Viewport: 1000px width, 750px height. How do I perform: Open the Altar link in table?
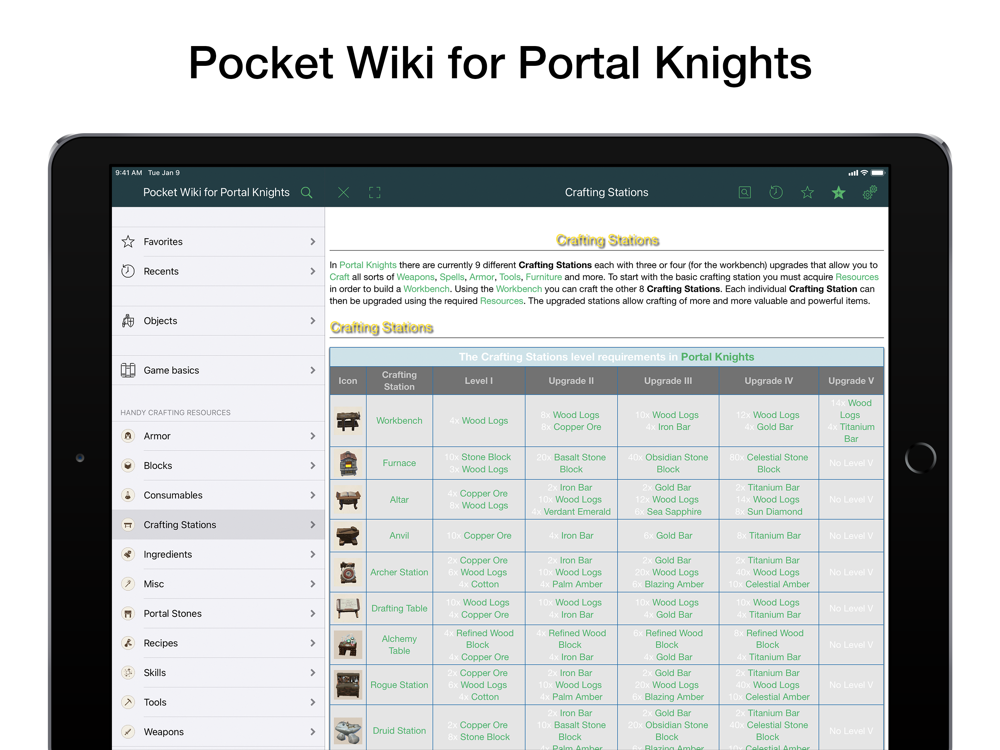click(399, 499)
